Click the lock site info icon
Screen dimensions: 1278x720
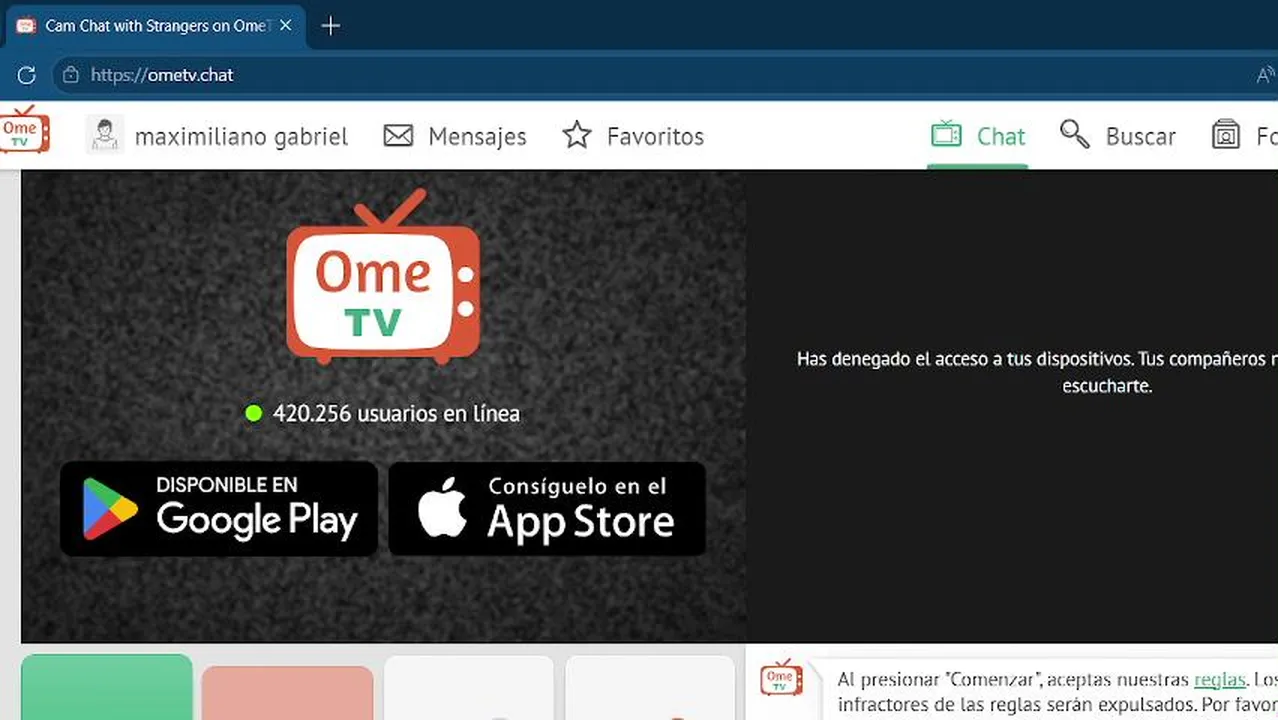tap(70, 75)
